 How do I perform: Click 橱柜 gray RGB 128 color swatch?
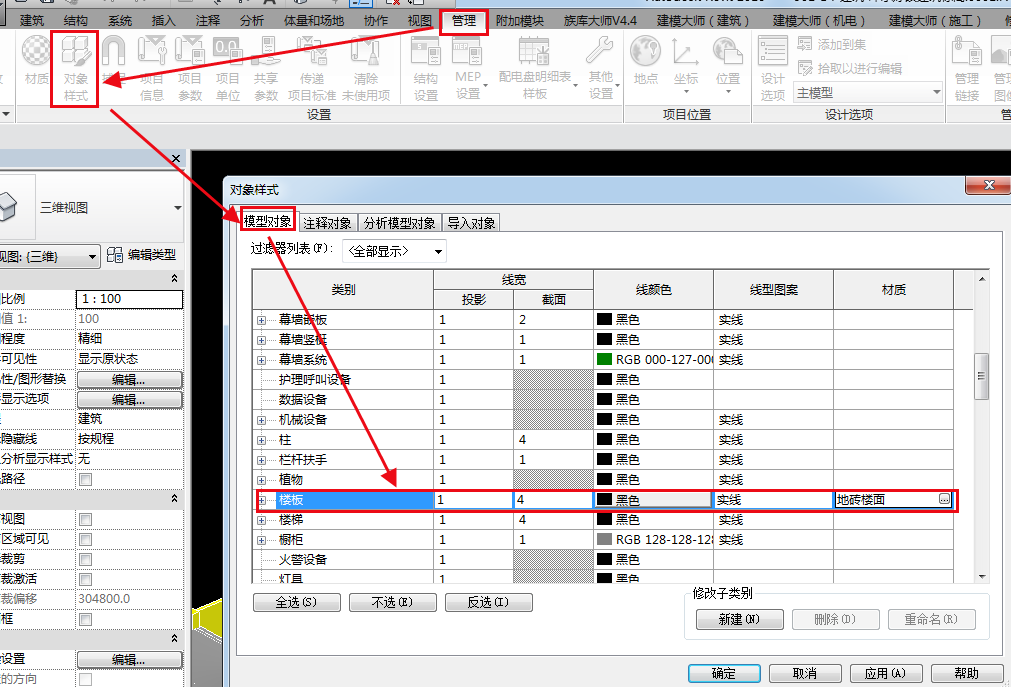(604, 539)
